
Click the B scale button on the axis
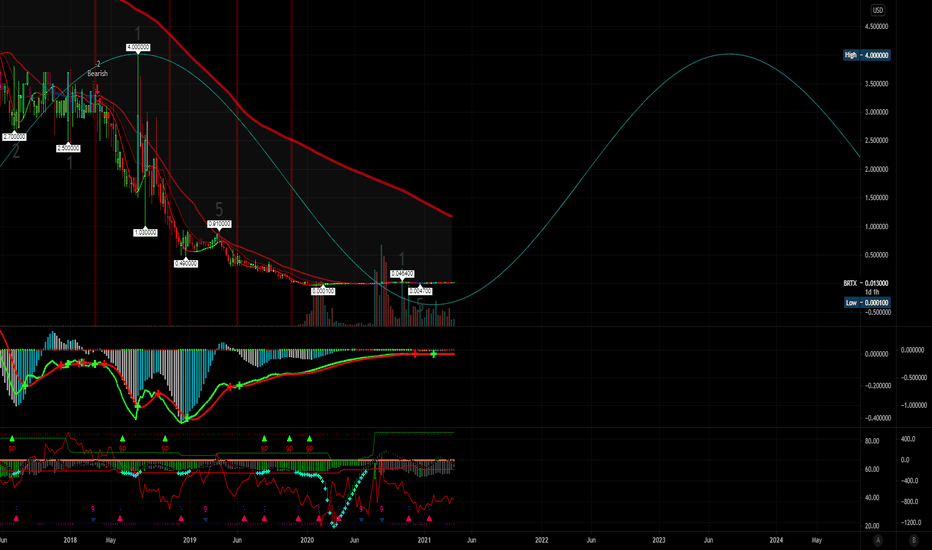[914, 540]
